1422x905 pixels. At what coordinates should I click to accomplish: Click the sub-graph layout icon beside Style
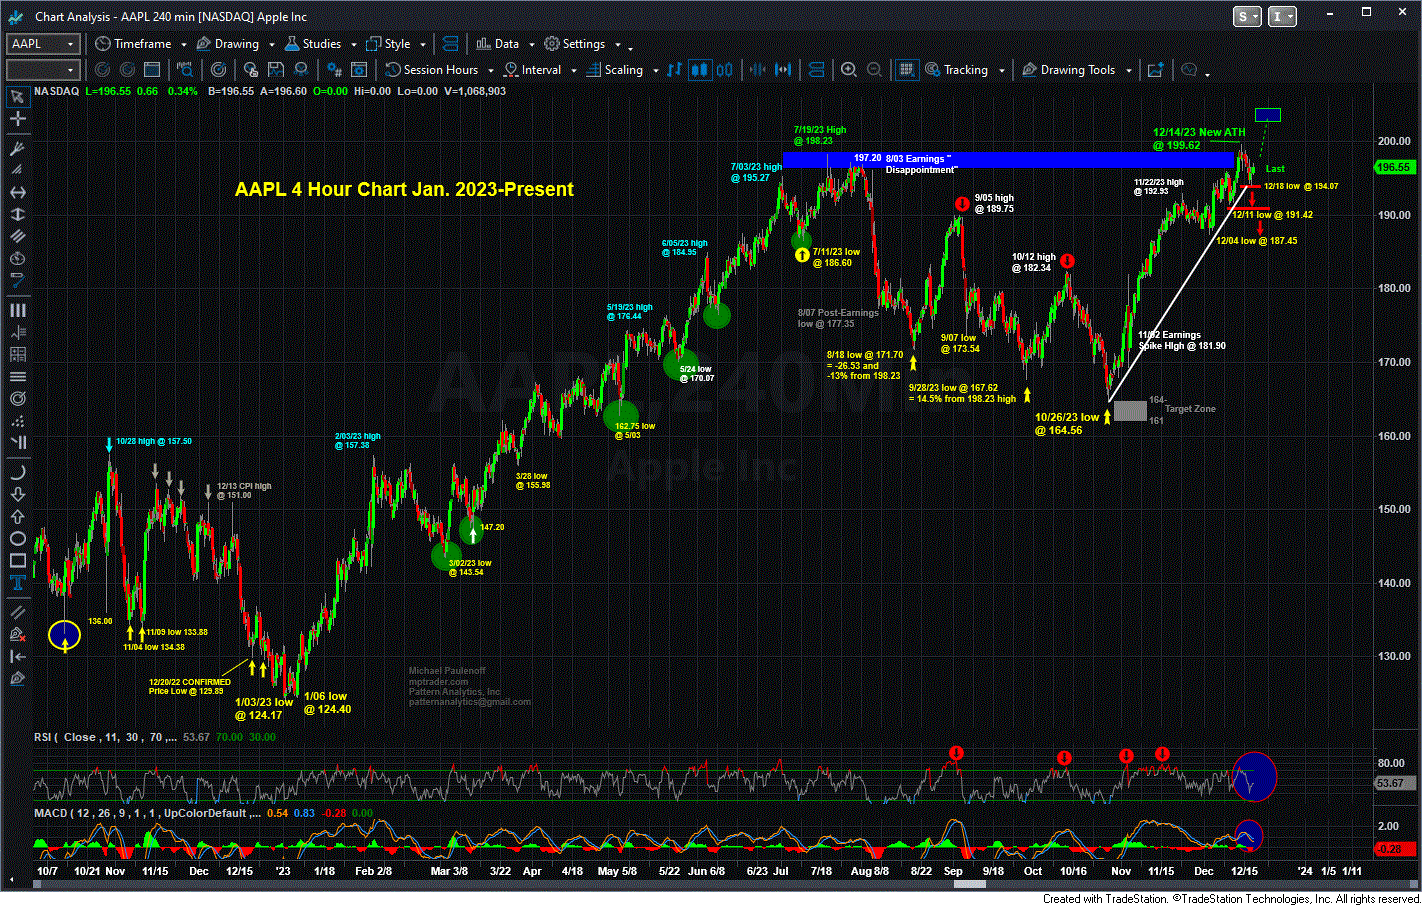click(450, 44)
